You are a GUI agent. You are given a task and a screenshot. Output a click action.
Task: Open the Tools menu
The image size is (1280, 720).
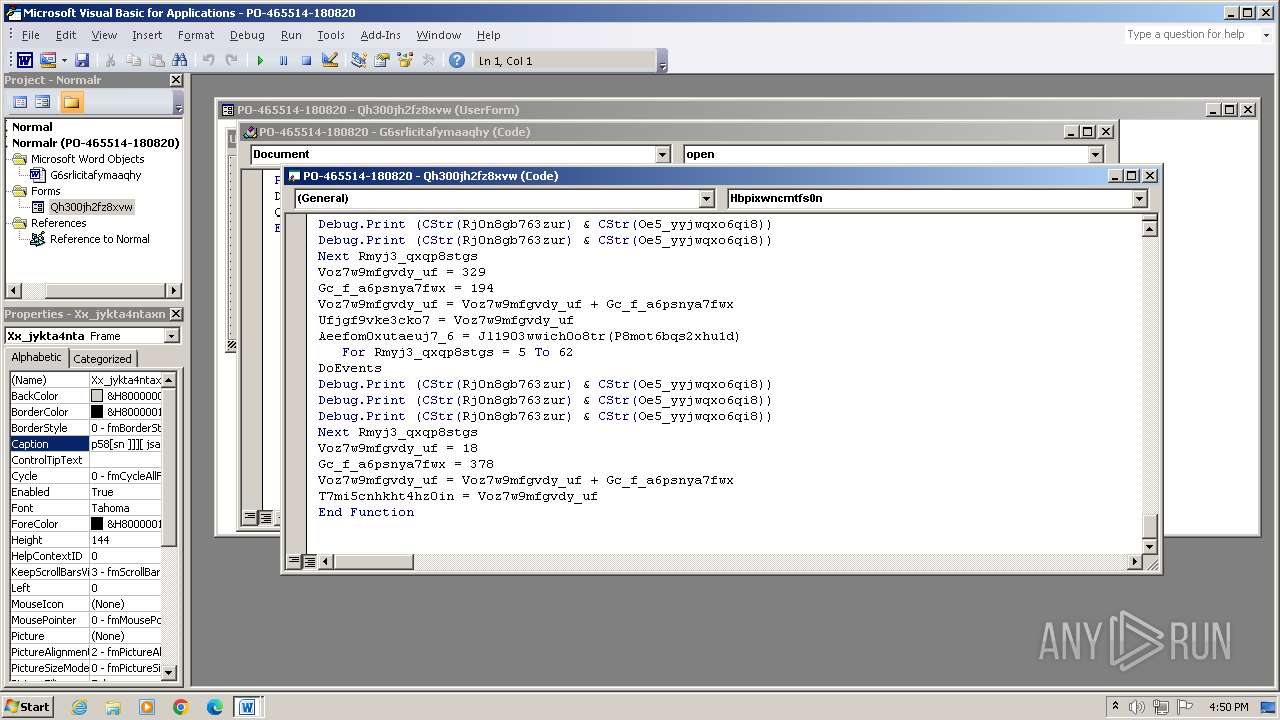click(x=331, y=35)
